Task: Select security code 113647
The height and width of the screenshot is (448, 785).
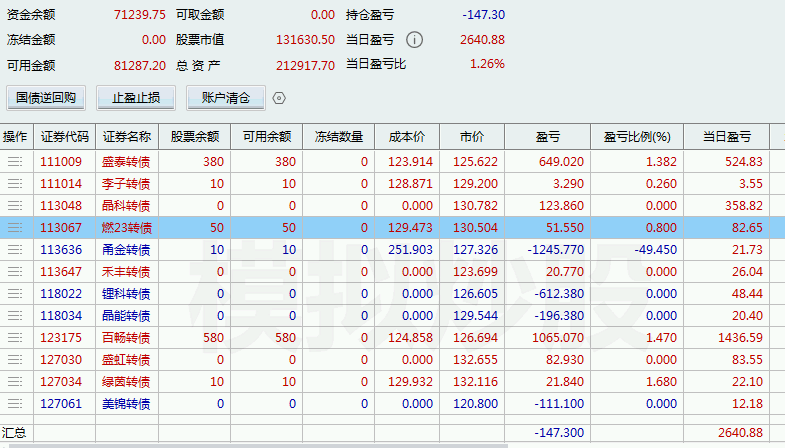Action: pyautogui.click(x=61, y=272)
